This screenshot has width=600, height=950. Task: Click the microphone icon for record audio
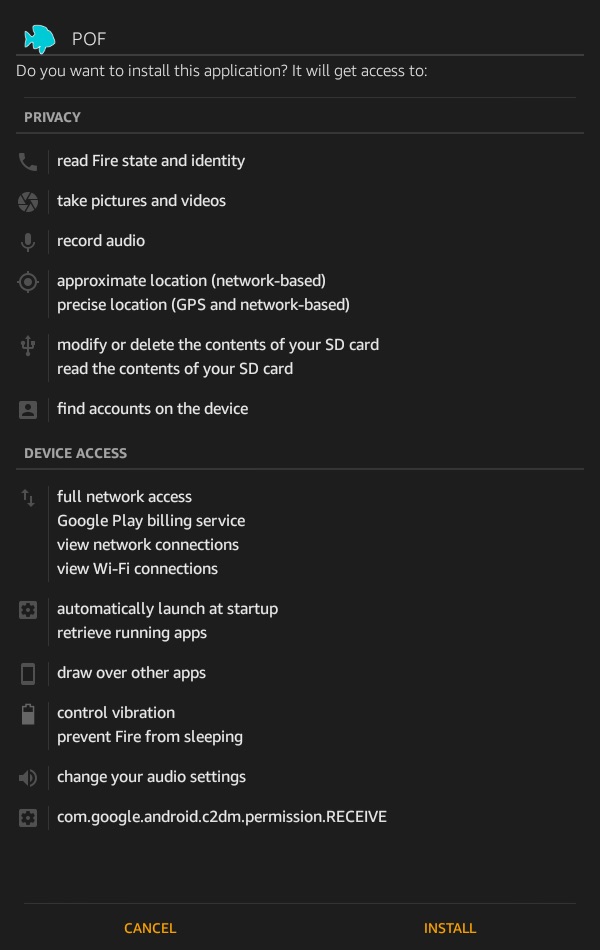(x=28, y=242)
